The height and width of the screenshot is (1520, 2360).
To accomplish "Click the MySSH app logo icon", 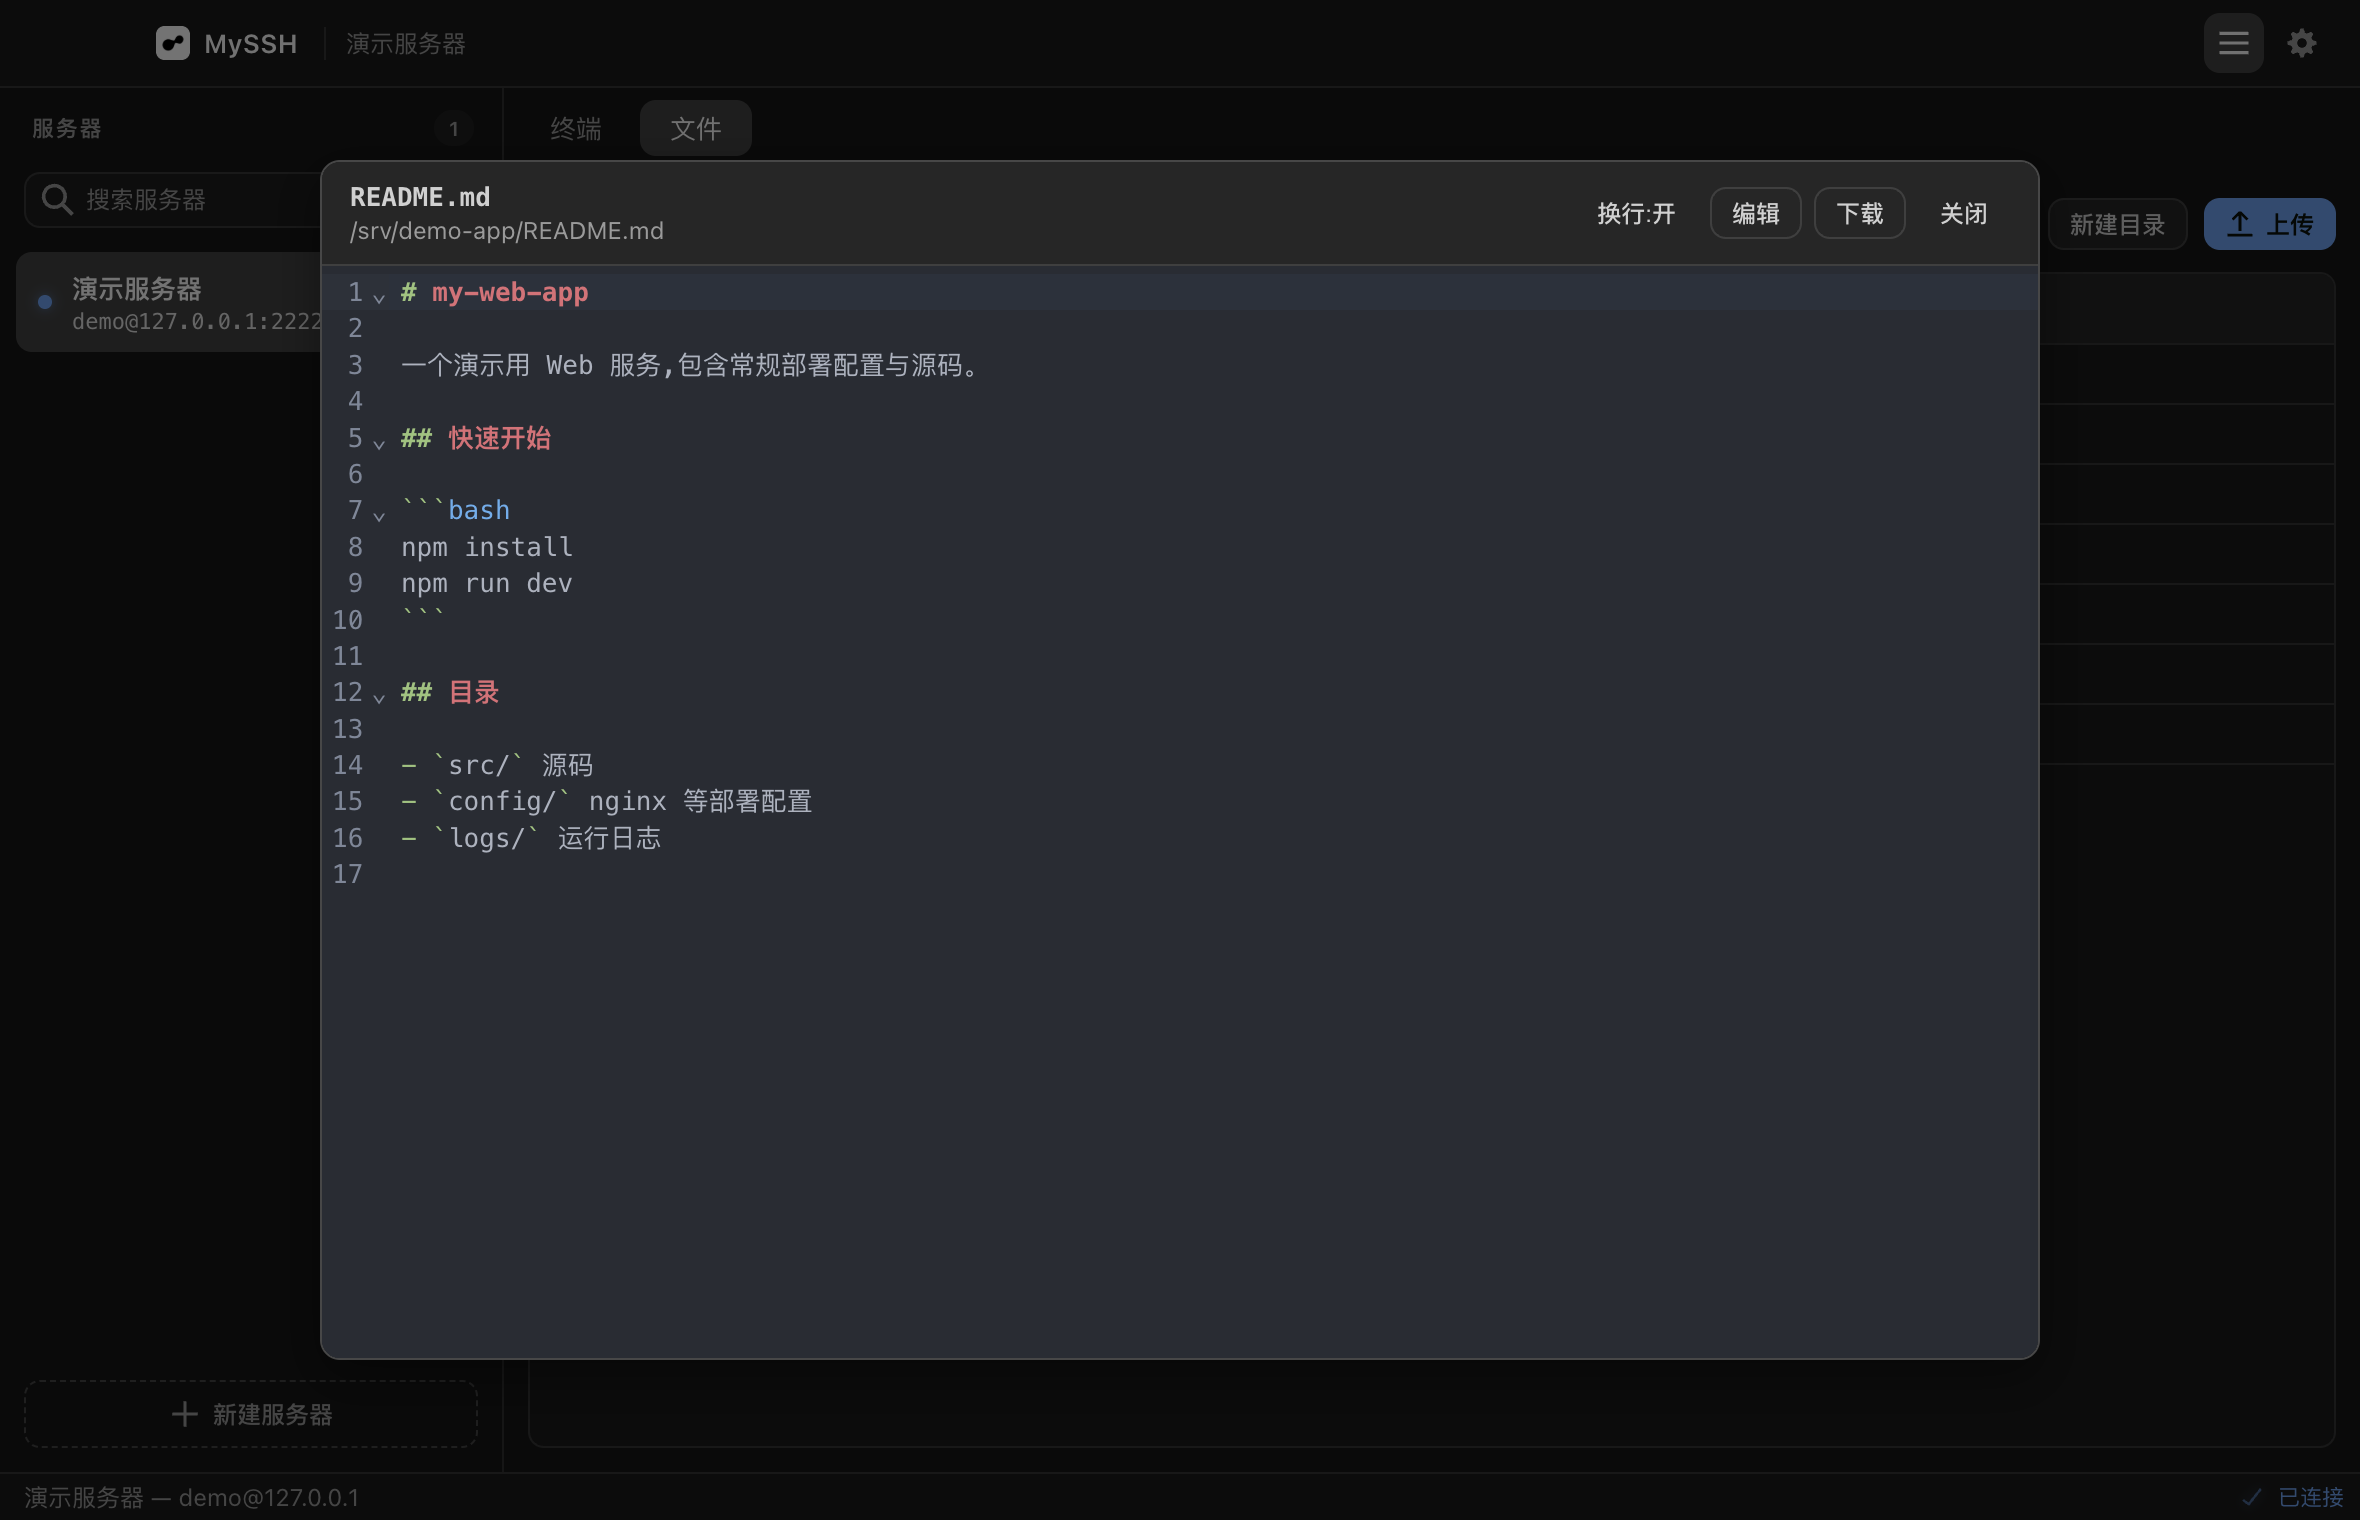I will tap(172, 43).
